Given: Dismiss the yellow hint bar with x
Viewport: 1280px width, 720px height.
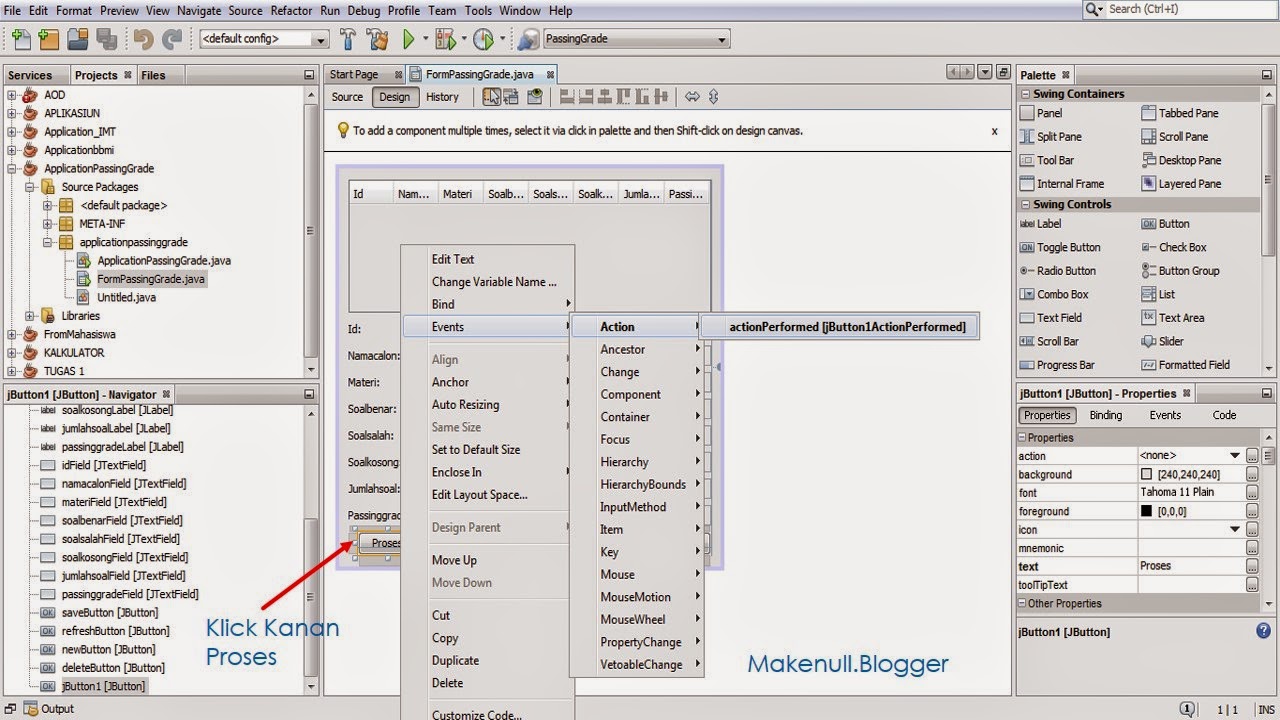Looking at the screenshot, I should click(994, 131).
